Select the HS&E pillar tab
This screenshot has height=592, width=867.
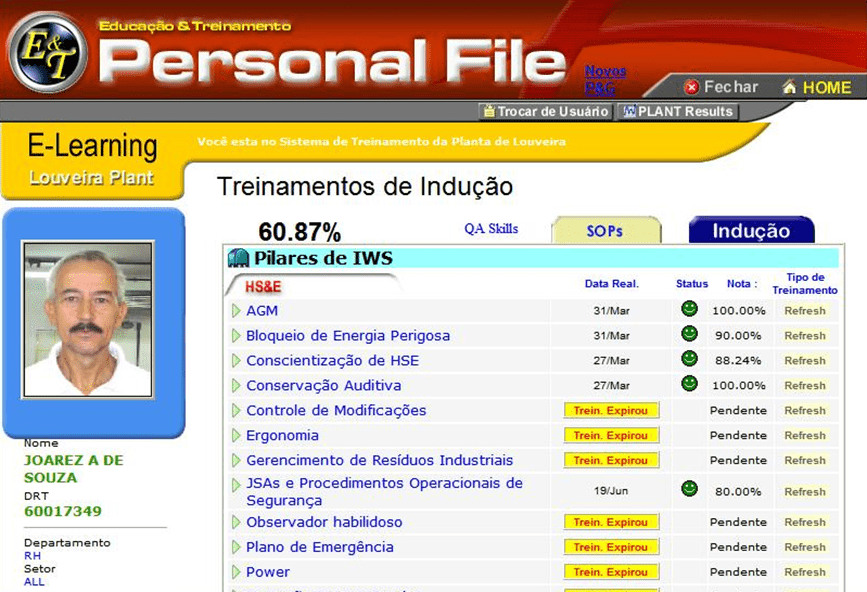264,287
